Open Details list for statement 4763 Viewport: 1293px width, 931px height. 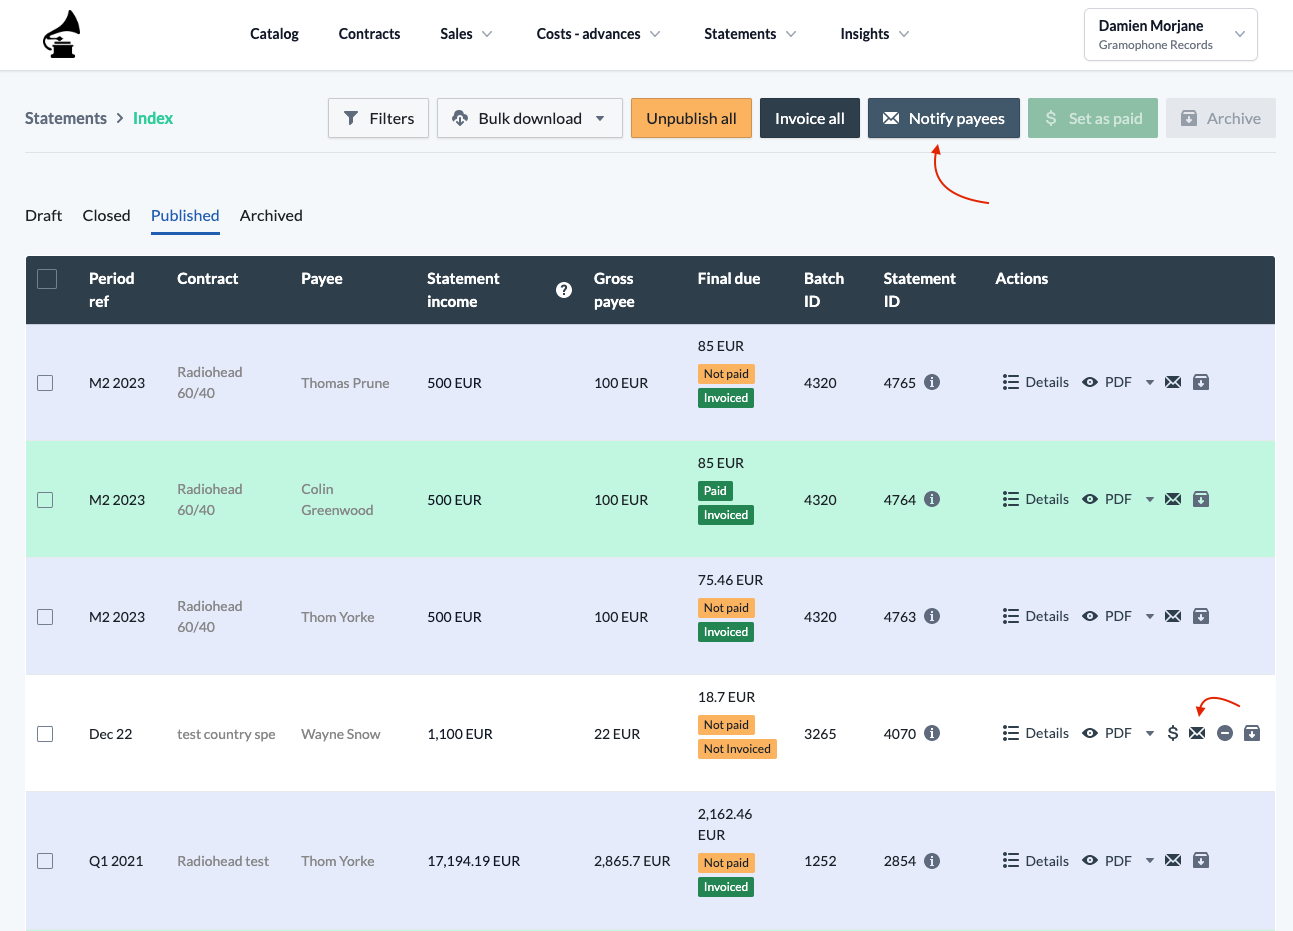[1036, 616]
